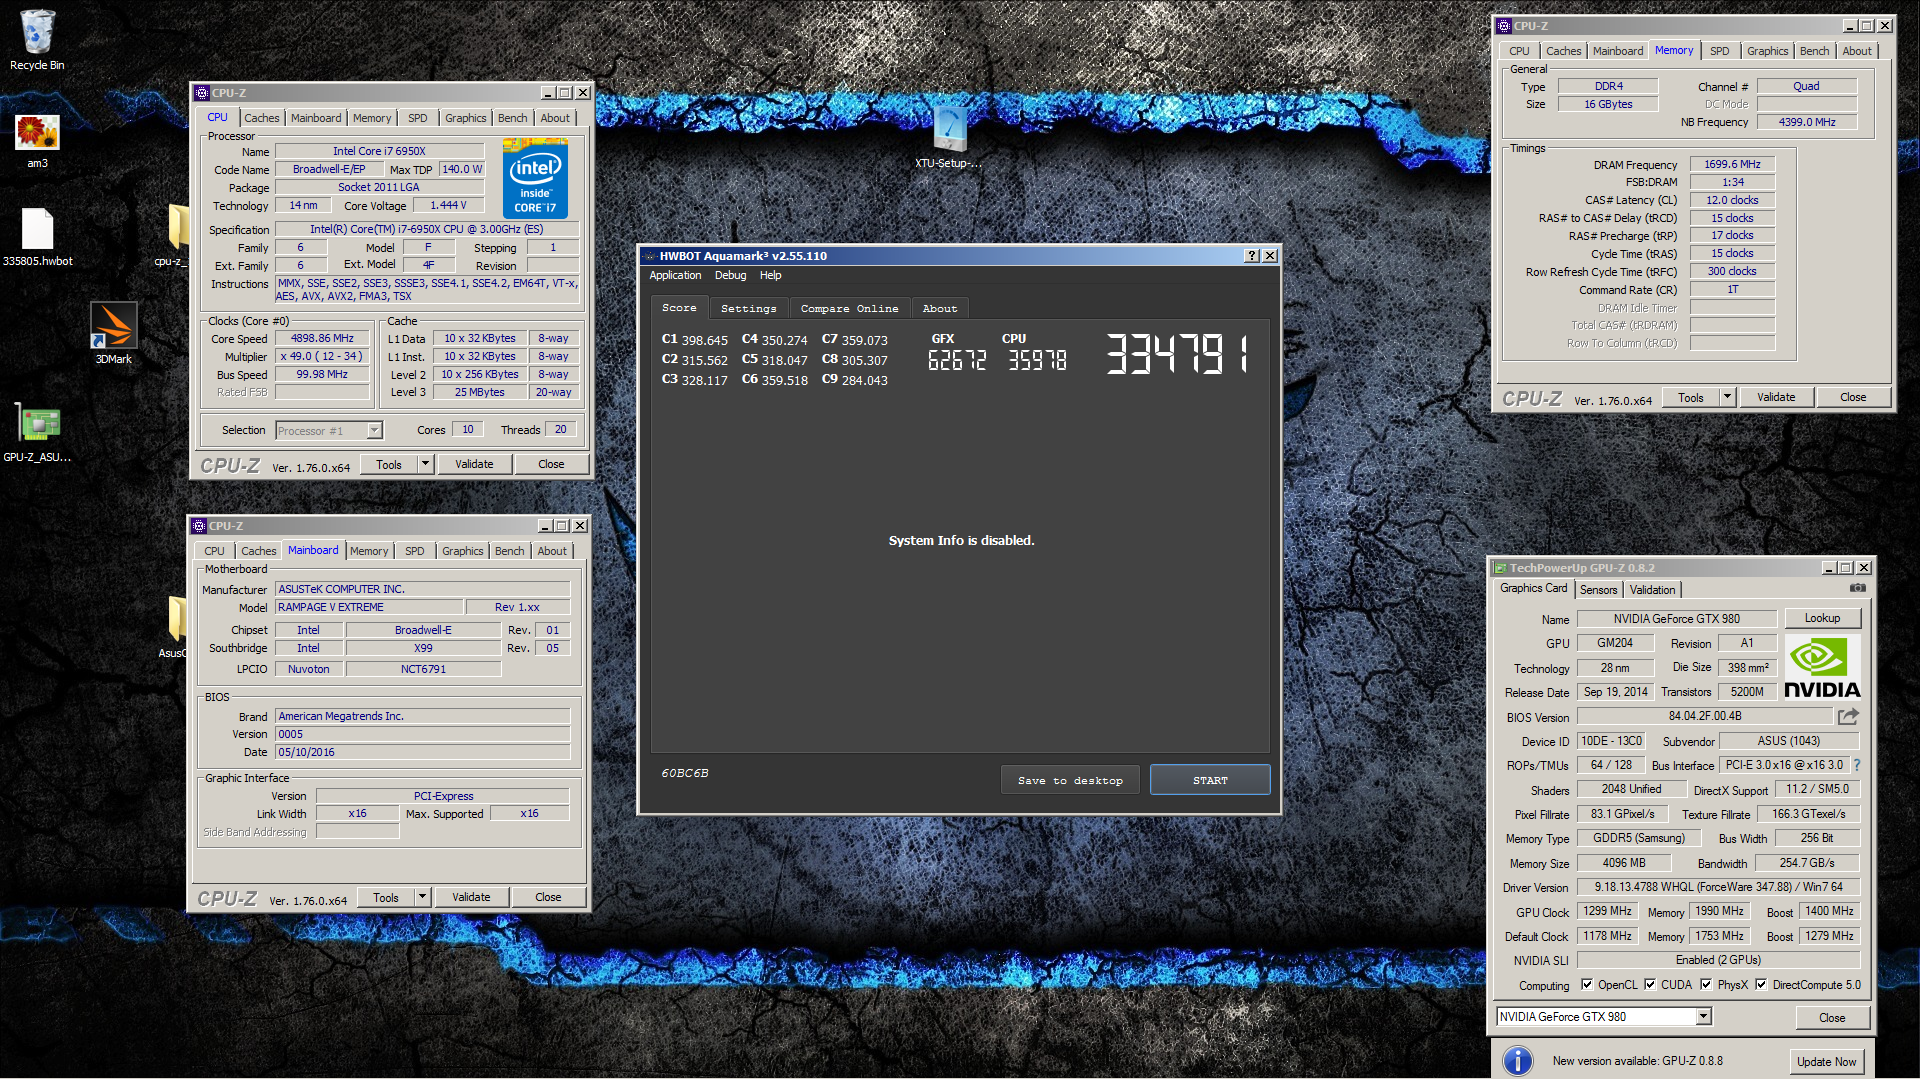Open Caches tab in the CPU-Z CPU window
This screenshot has width=1920, height=1080.
click(262, 118)
